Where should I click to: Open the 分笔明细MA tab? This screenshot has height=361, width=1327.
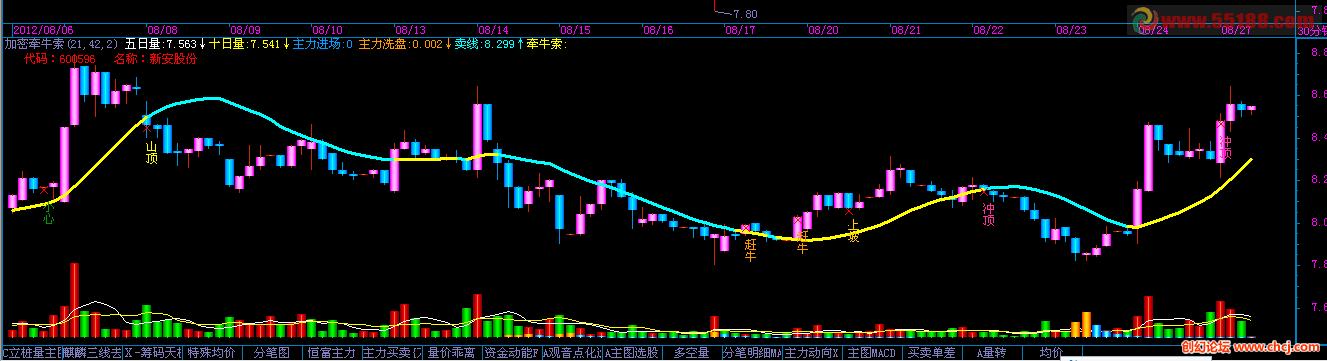click(x=751, y=353)
